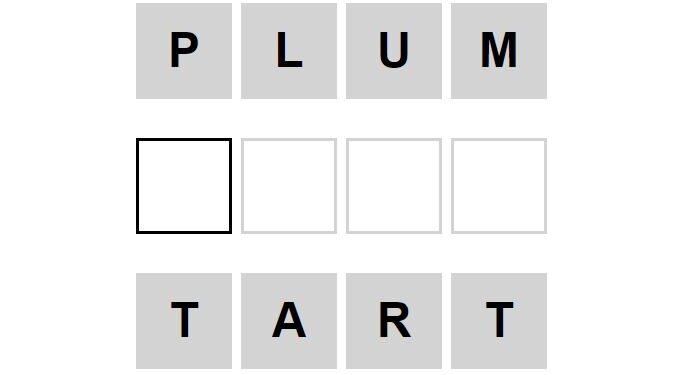
Task: Click the R letter tile
Action: (394, 321)
